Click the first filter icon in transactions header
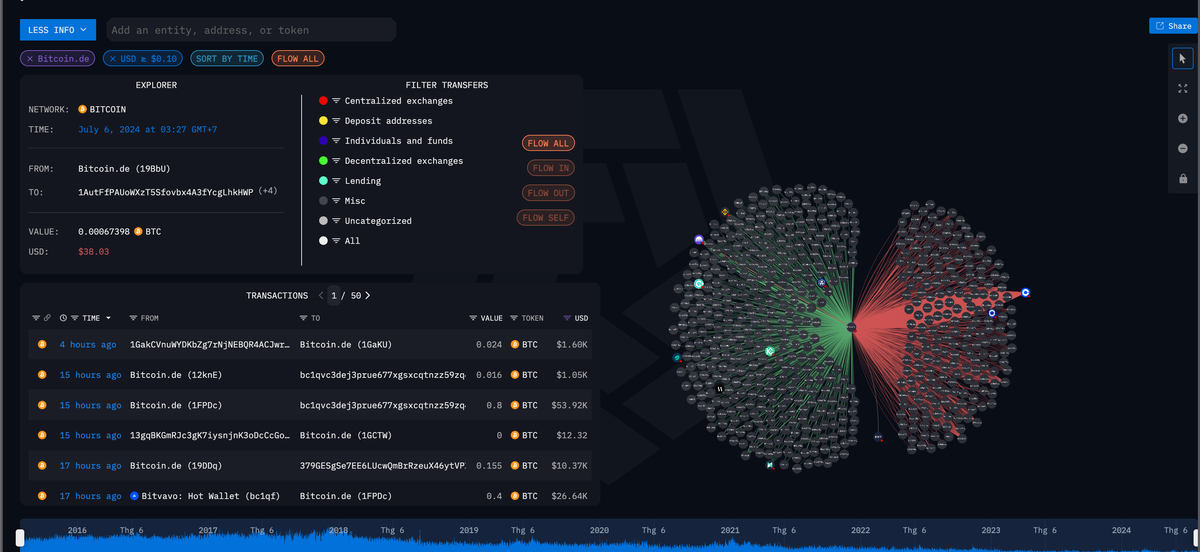This screenshot has height=552, width=1200. coord(35,318)
